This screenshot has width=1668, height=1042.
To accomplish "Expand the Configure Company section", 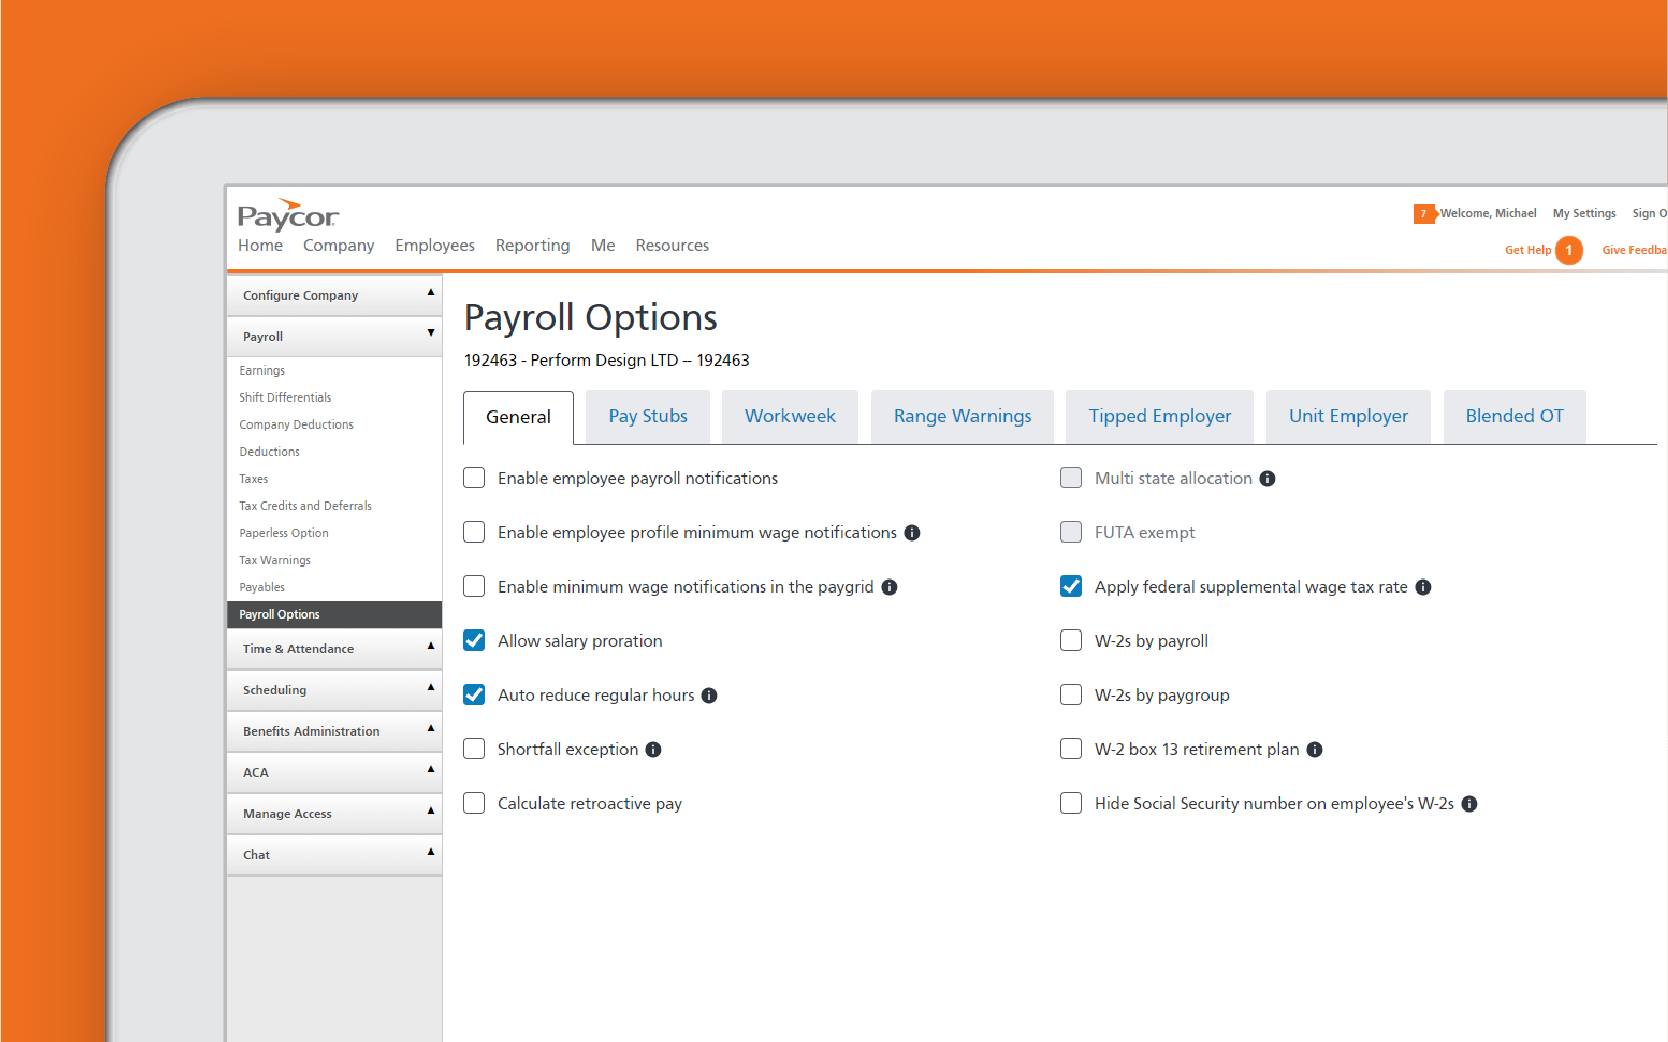I will (334, 295).
